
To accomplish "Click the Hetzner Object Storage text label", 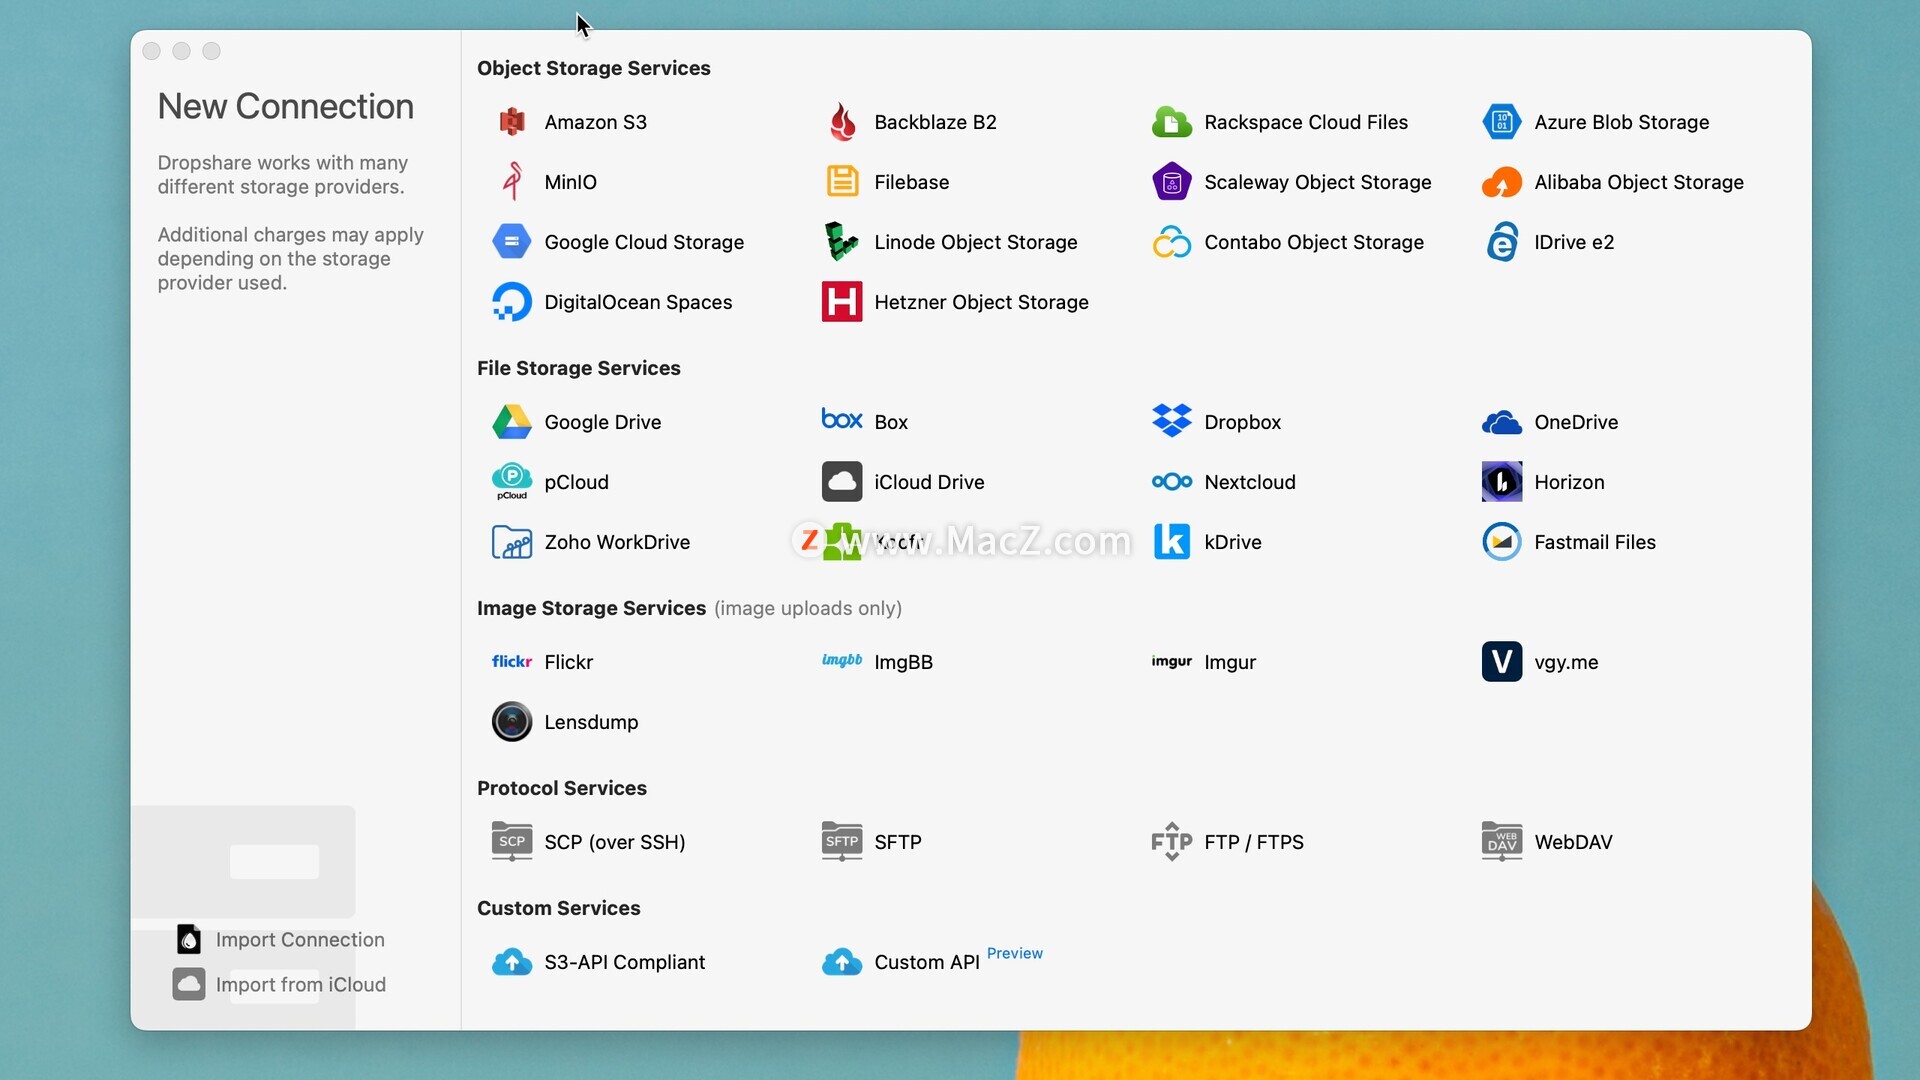I will tap(982, 302).
